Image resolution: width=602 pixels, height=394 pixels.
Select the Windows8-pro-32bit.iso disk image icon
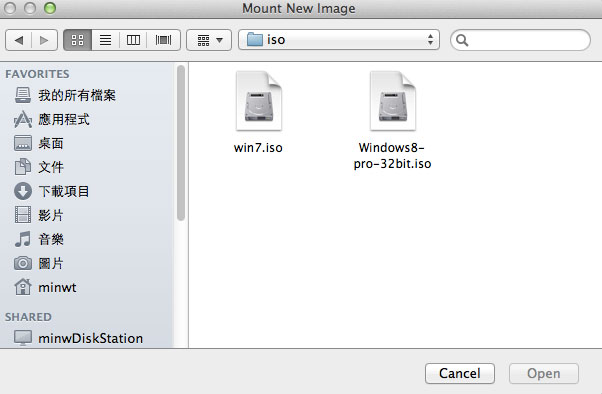click(x=392, y=101)
